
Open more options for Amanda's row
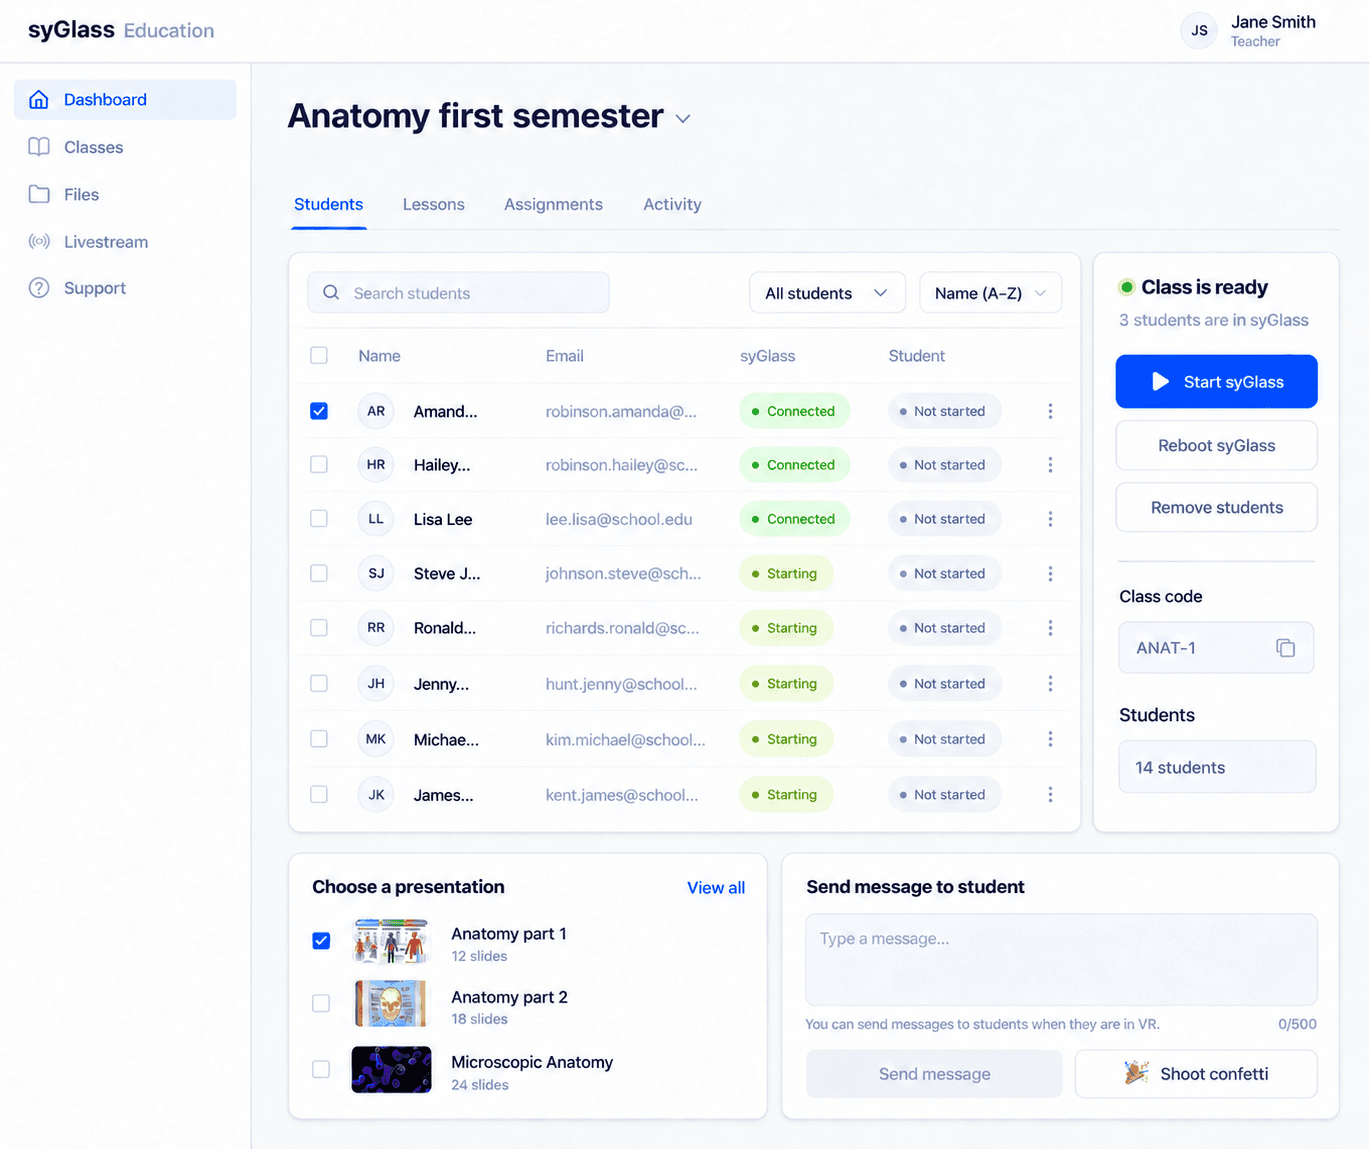1050,411
